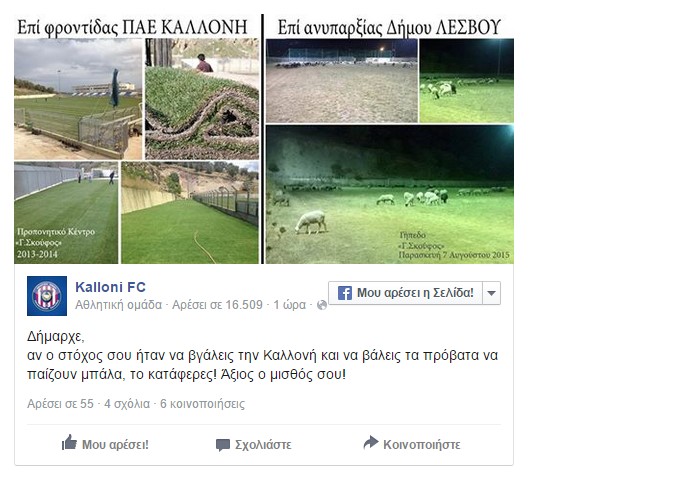
Task: Click the Αρέσει σε 16.509 page likes text
Action: [x=217, y=305]
